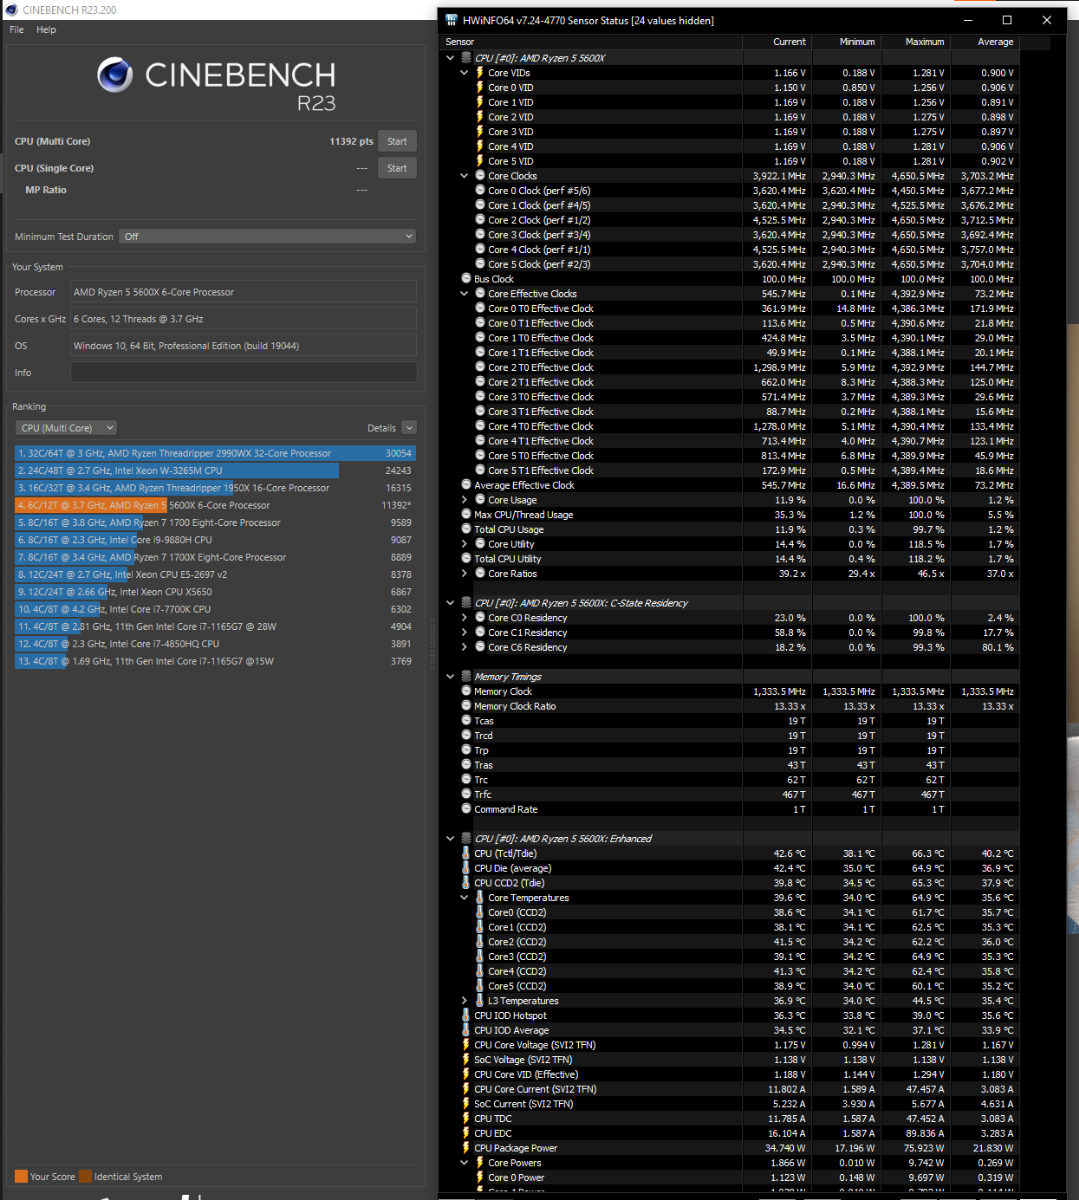
Task: Select the Core i9-9880H ranking entry
Action: point(215,540)
